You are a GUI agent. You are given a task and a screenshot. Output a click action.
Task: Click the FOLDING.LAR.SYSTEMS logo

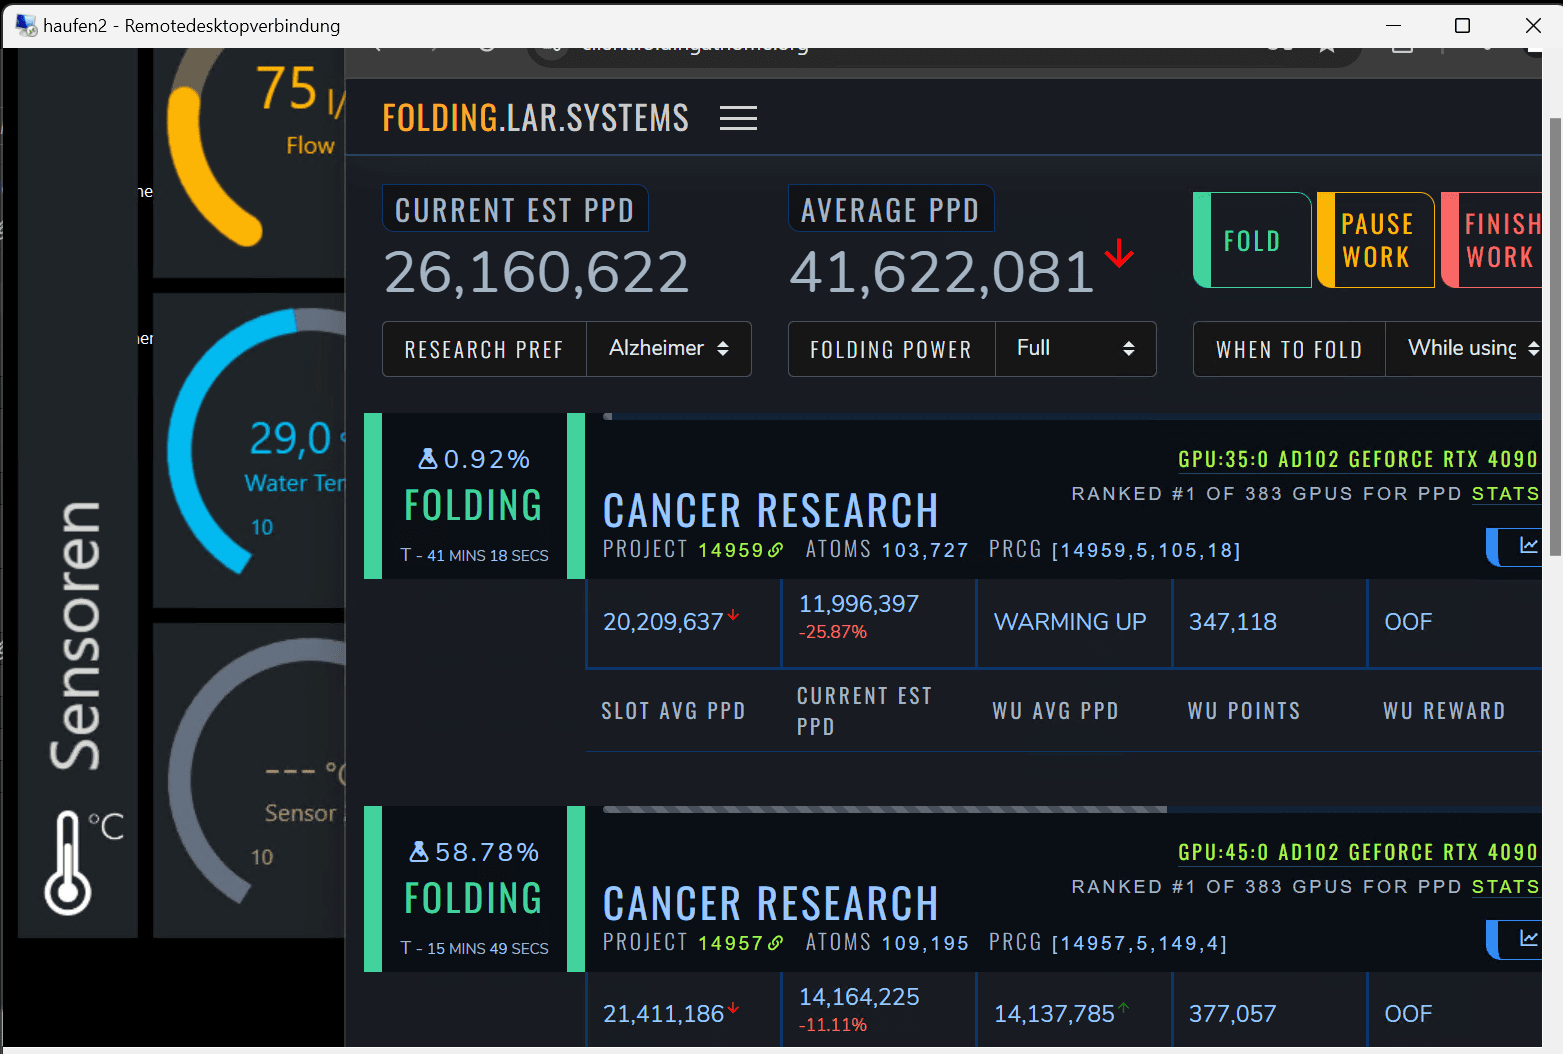[535, 118]
